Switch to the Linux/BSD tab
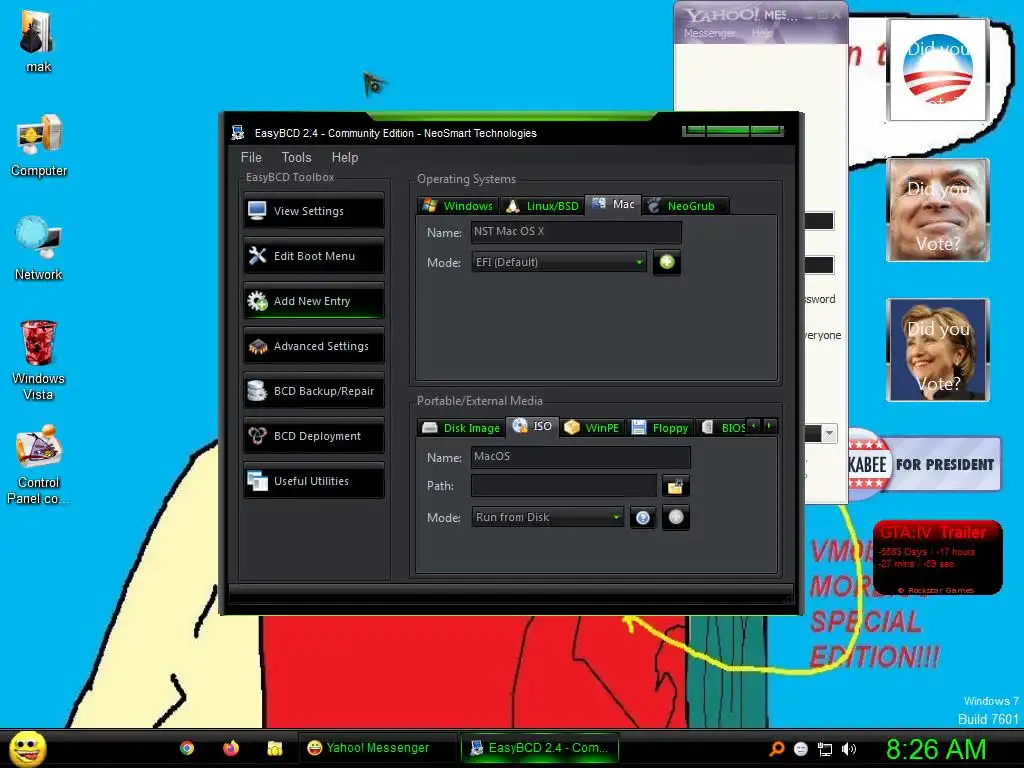The width and height of the screenshot is (1024, 768). pyautogui.click(x=542, y=206)
